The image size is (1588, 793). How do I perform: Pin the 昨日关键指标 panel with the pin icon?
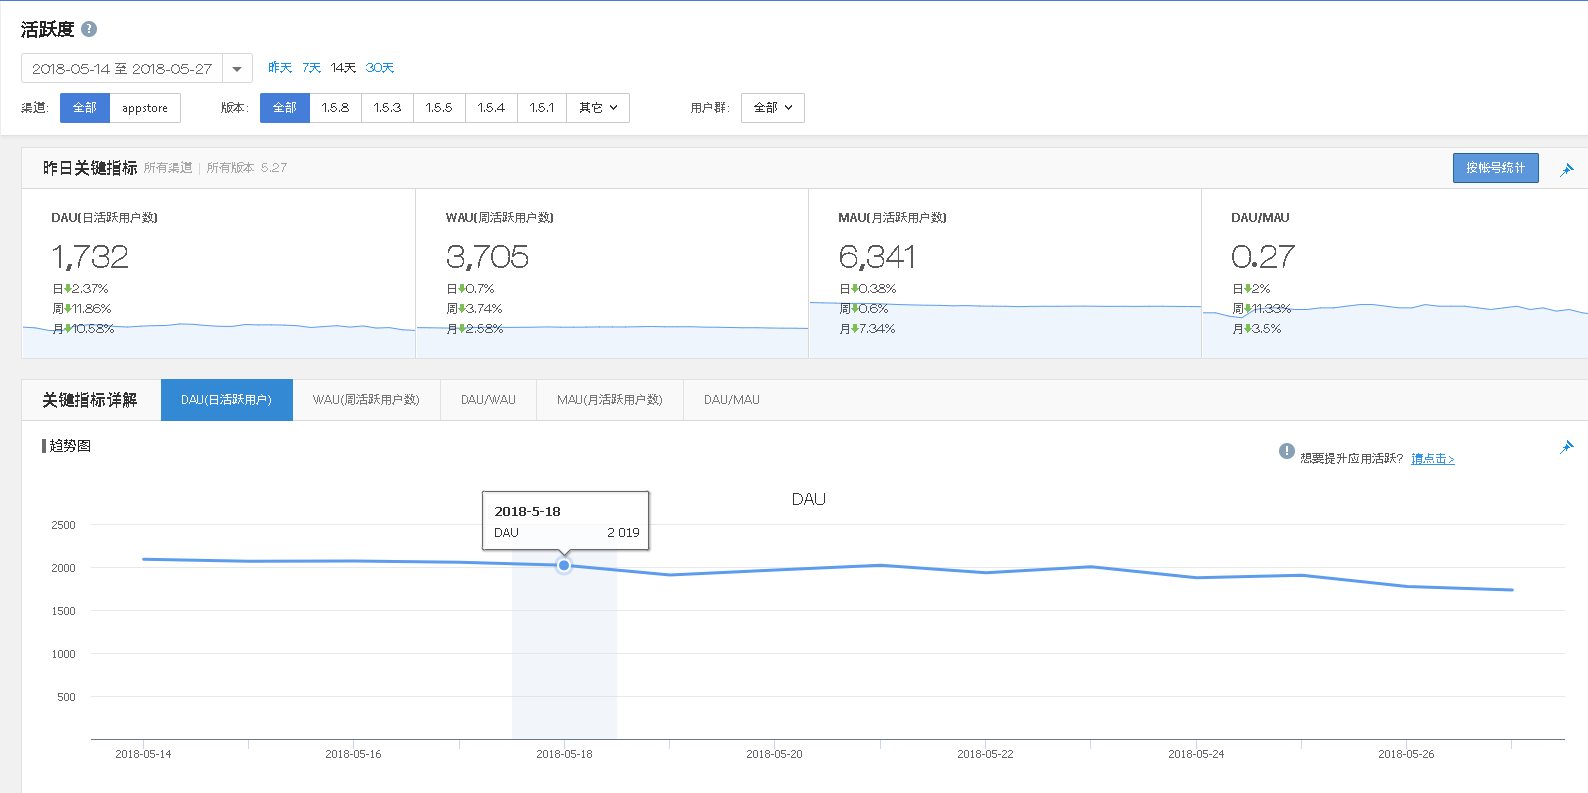click(x=1567, y=169)
